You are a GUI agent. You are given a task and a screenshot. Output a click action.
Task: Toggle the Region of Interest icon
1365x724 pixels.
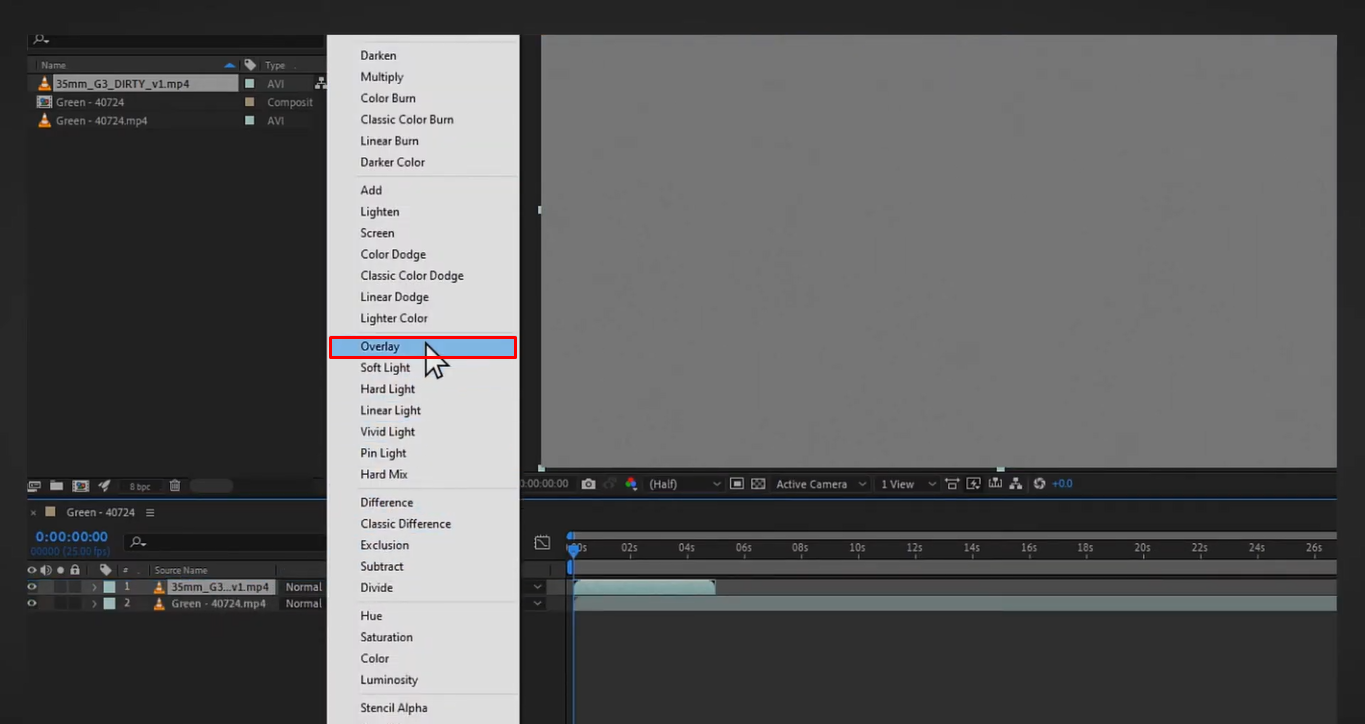tap(737, 484)
